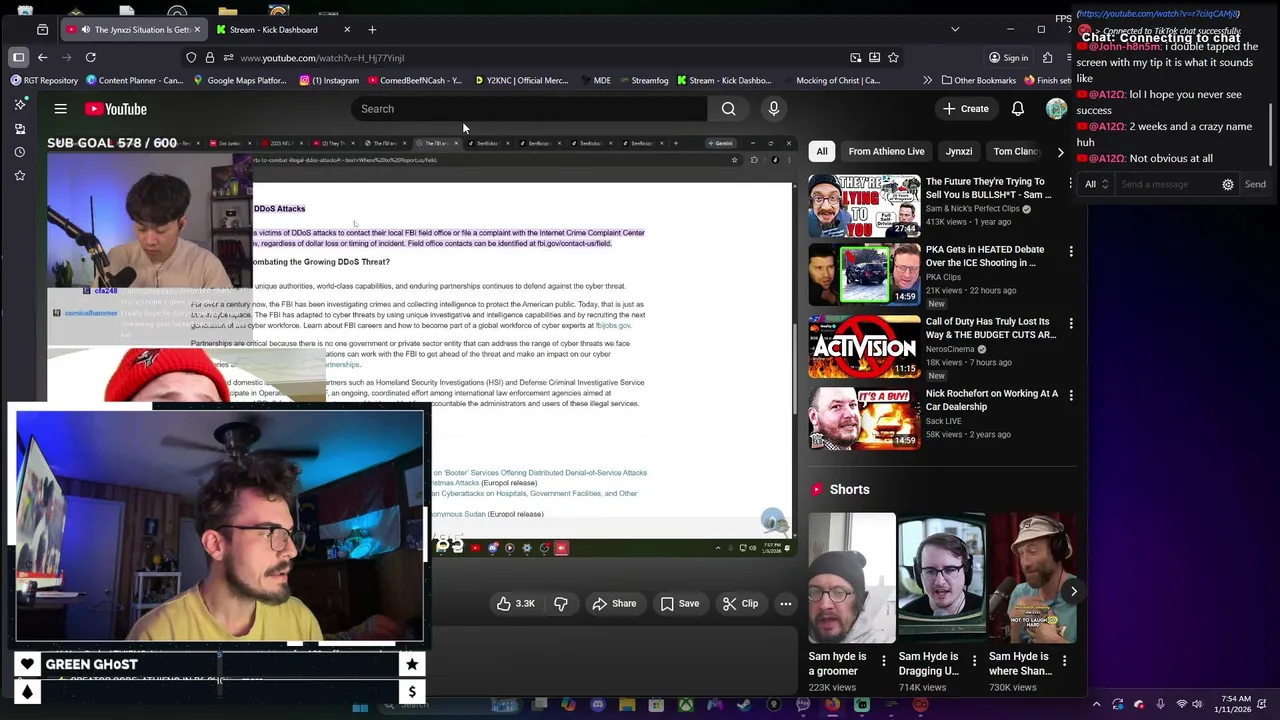1280x720 pixels.
Task: Open Steam from the Windows taskbar
Action: pyautogui.click(x=744, y=706)
